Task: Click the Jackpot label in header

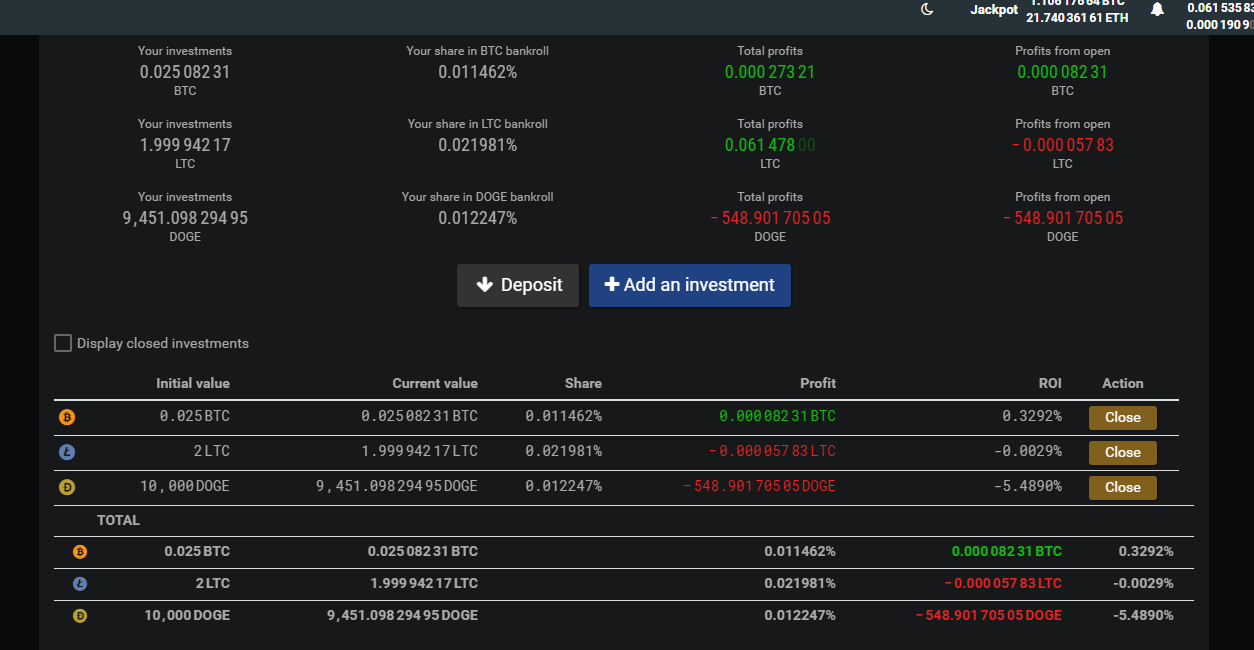Action: tap(994, 9)
